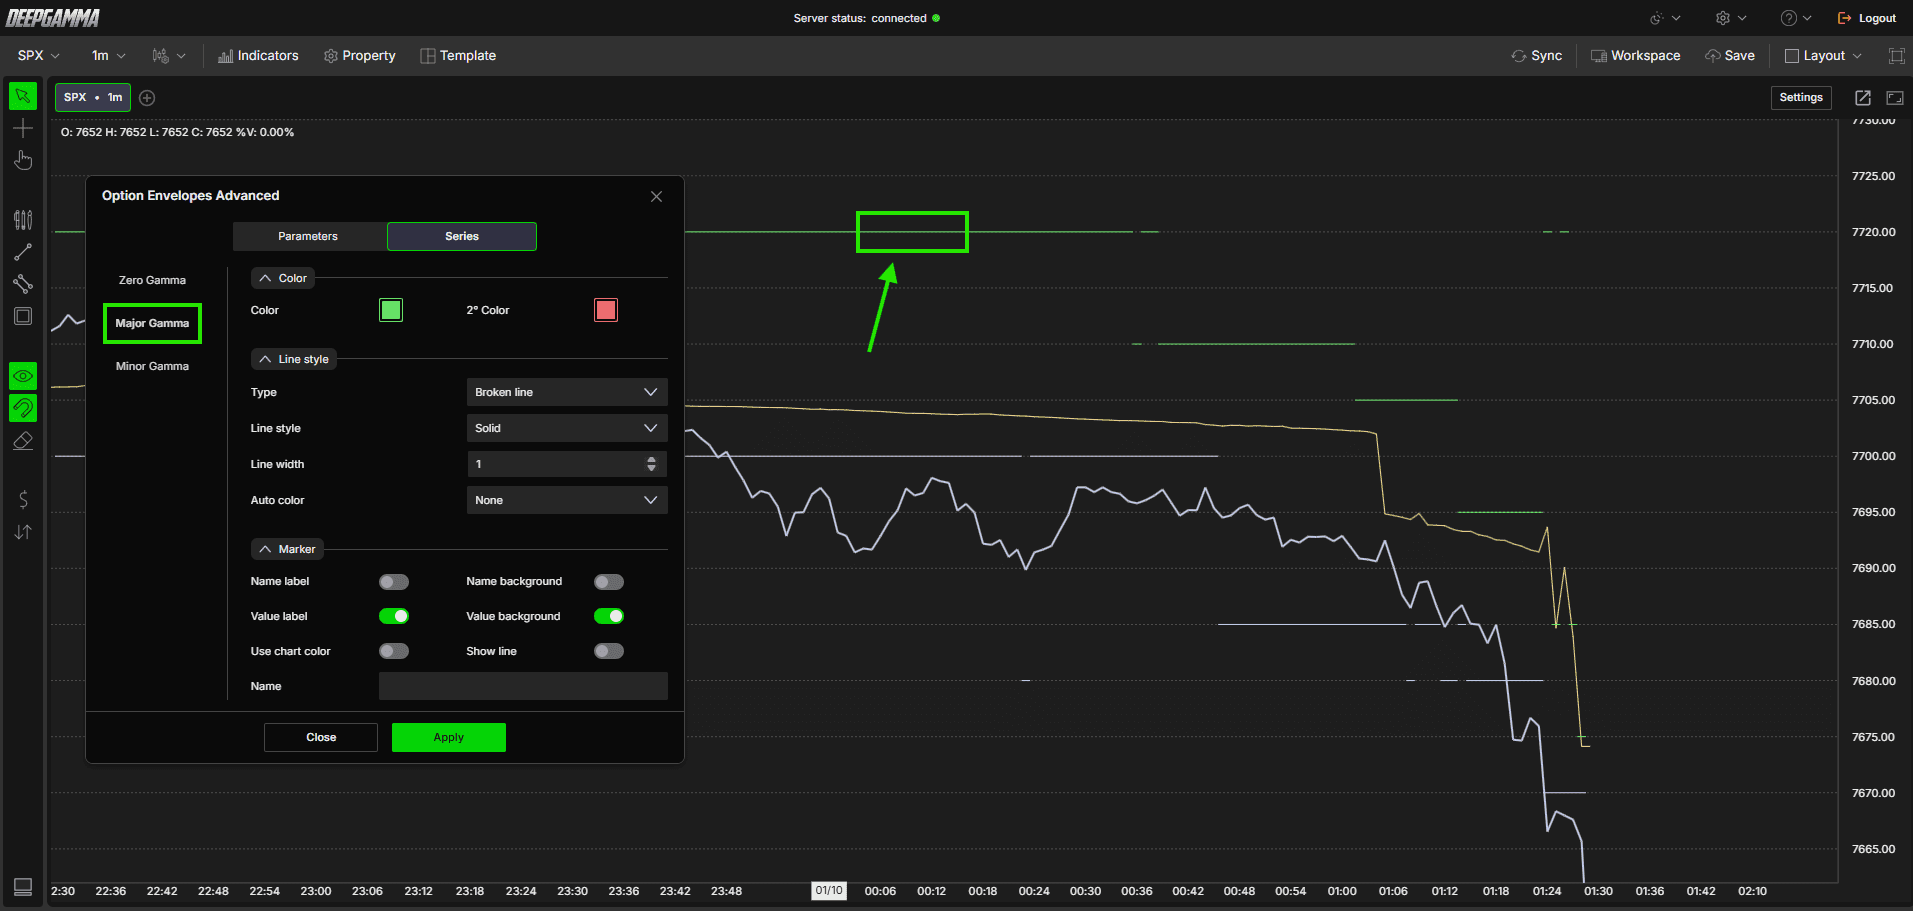The width and height of the screenshot is (1913, 911).
Task: Click the Apply button
Action: tap(449, 737)
